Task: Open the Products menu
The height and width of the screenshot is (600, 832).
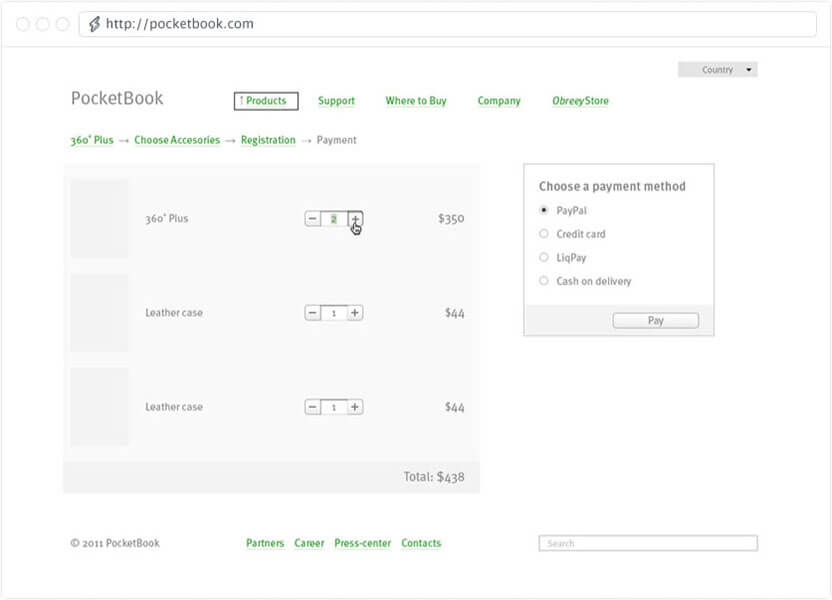Action: [266, 101]
